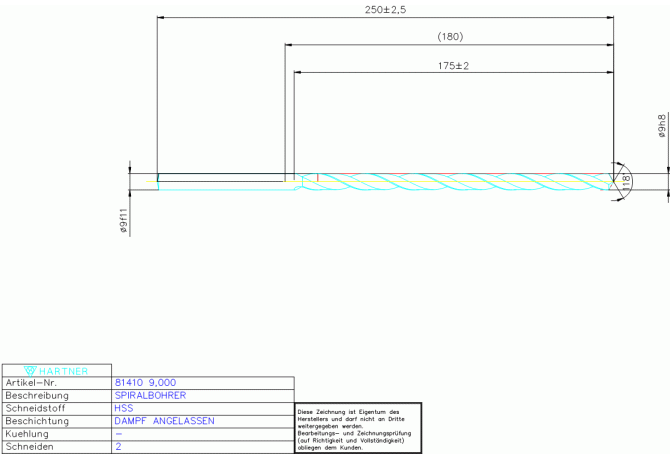
Task: Select the Artikel-Nr. label cell
Action: (x=56, y=383)
